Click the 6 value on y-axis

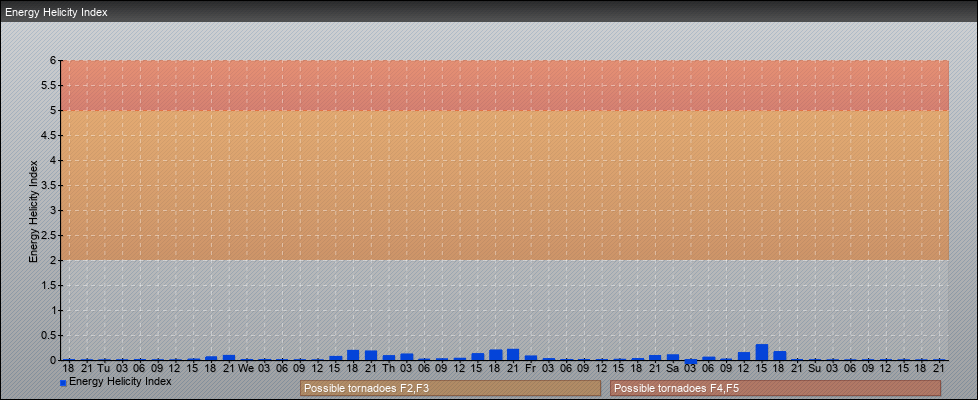pos(53,61)
